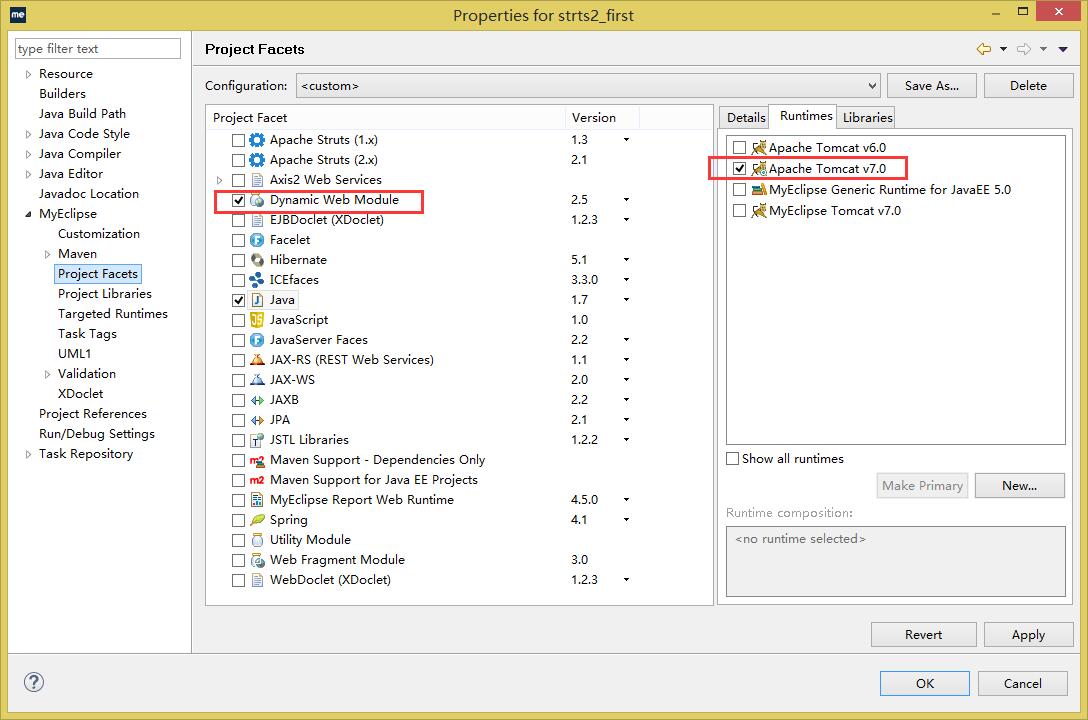1088x720 pixels.
Task: Click the MyEclipse Report Web Runtime icon
Action: coord(257,500)
